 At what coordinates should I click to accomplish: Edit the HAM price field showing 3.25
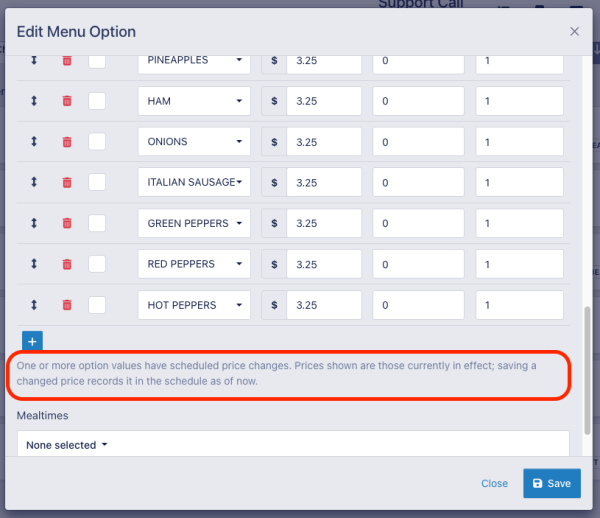point(324,101)
